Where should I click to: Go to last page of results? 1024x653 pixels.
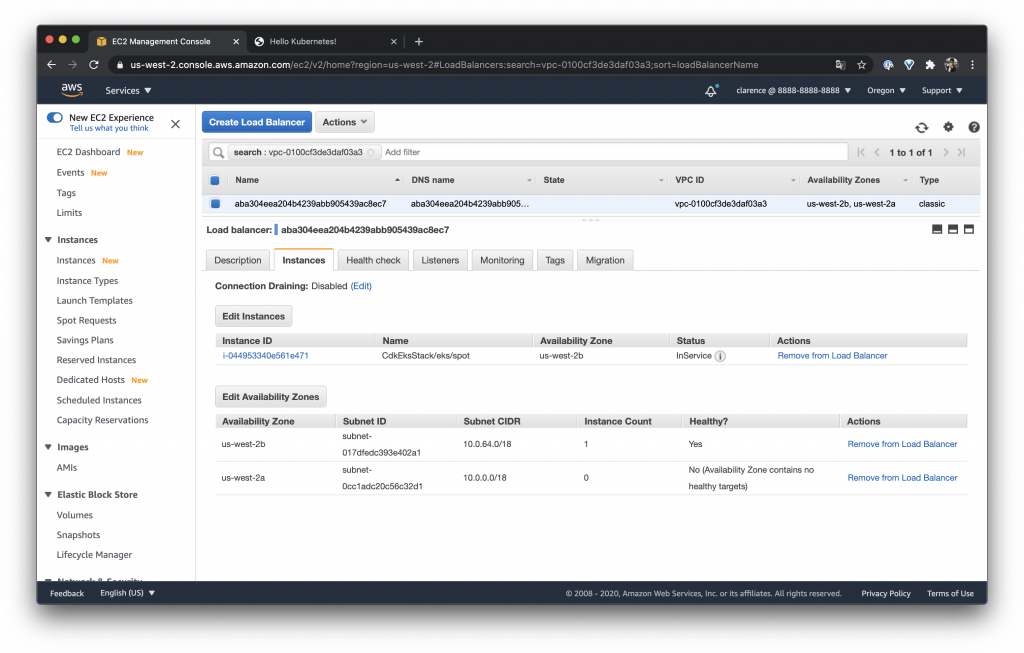coord(961,152)
